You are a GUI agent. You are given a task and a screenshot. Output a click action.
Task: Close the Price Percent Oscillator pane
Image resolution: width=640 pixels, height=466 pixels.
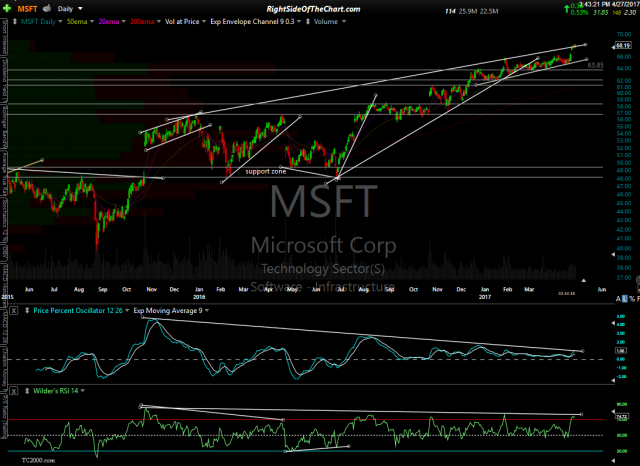(x=14, y=311)
